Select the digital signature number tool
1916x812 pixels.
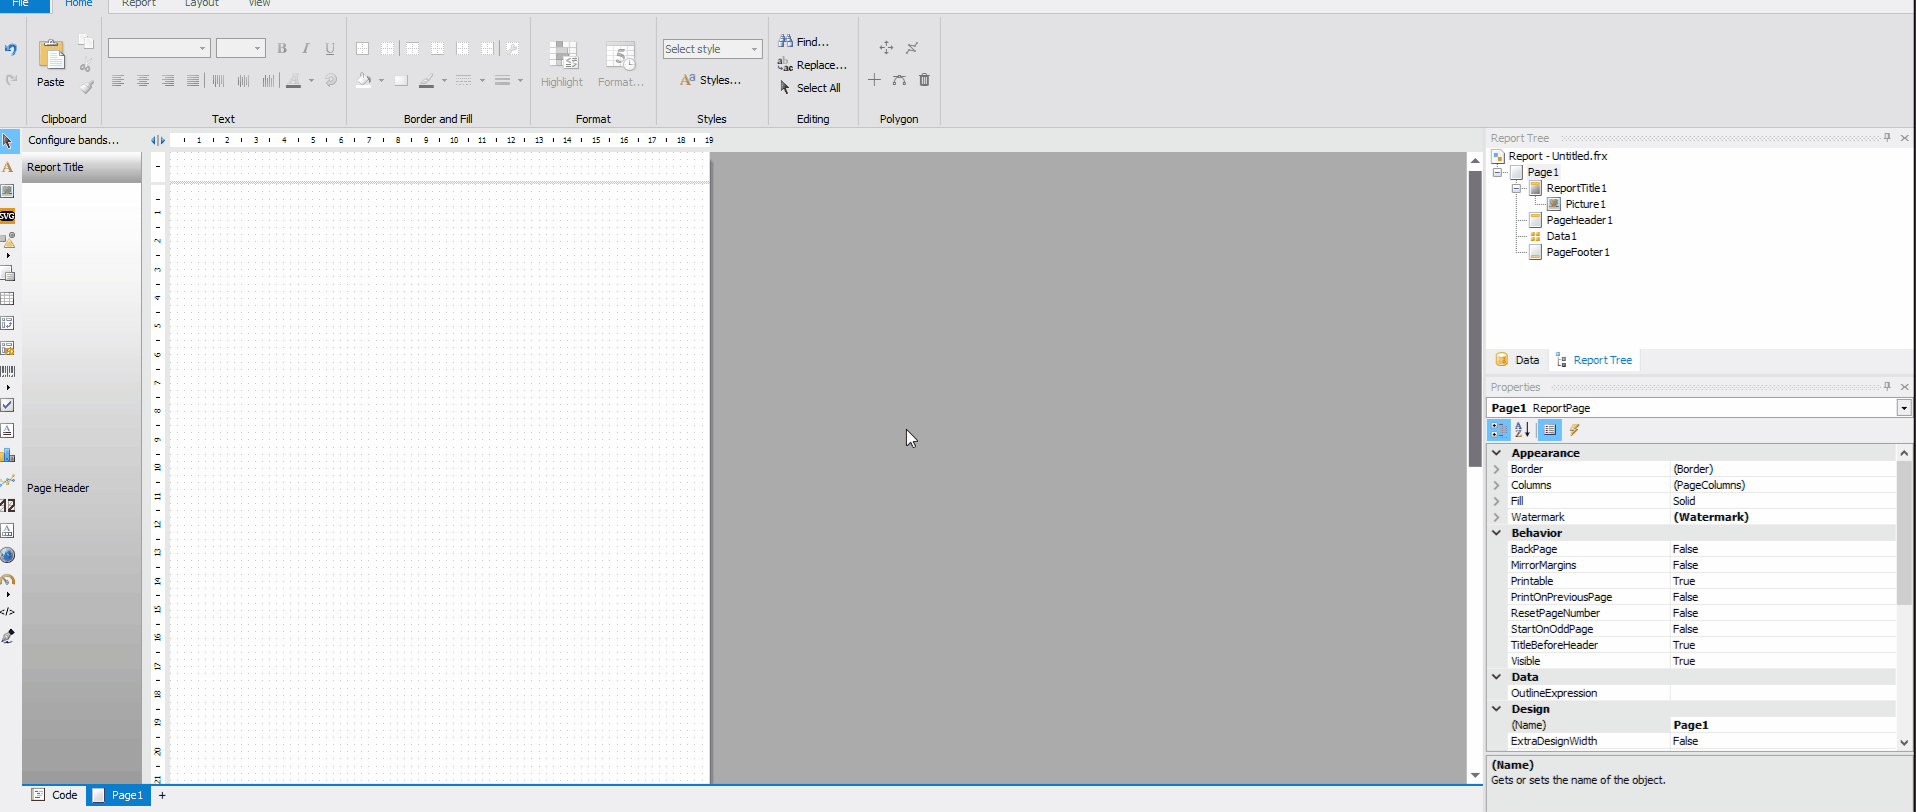pos(8,506)
